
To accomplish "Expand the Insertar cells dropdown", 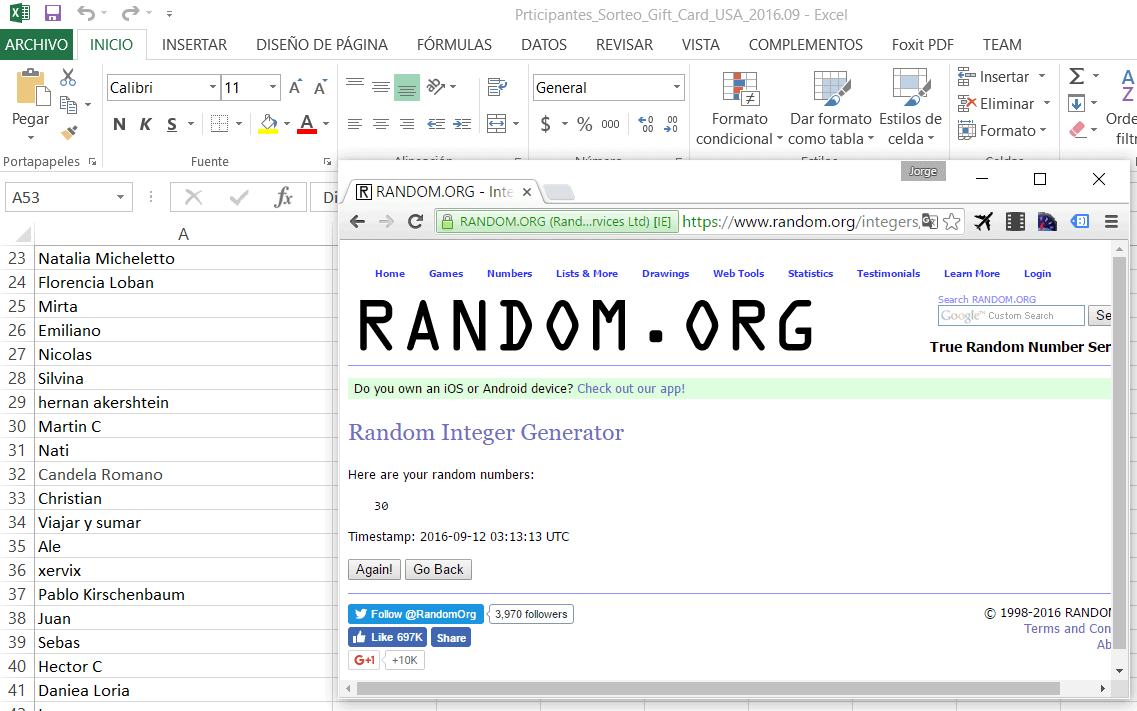I will [1042, 76].
